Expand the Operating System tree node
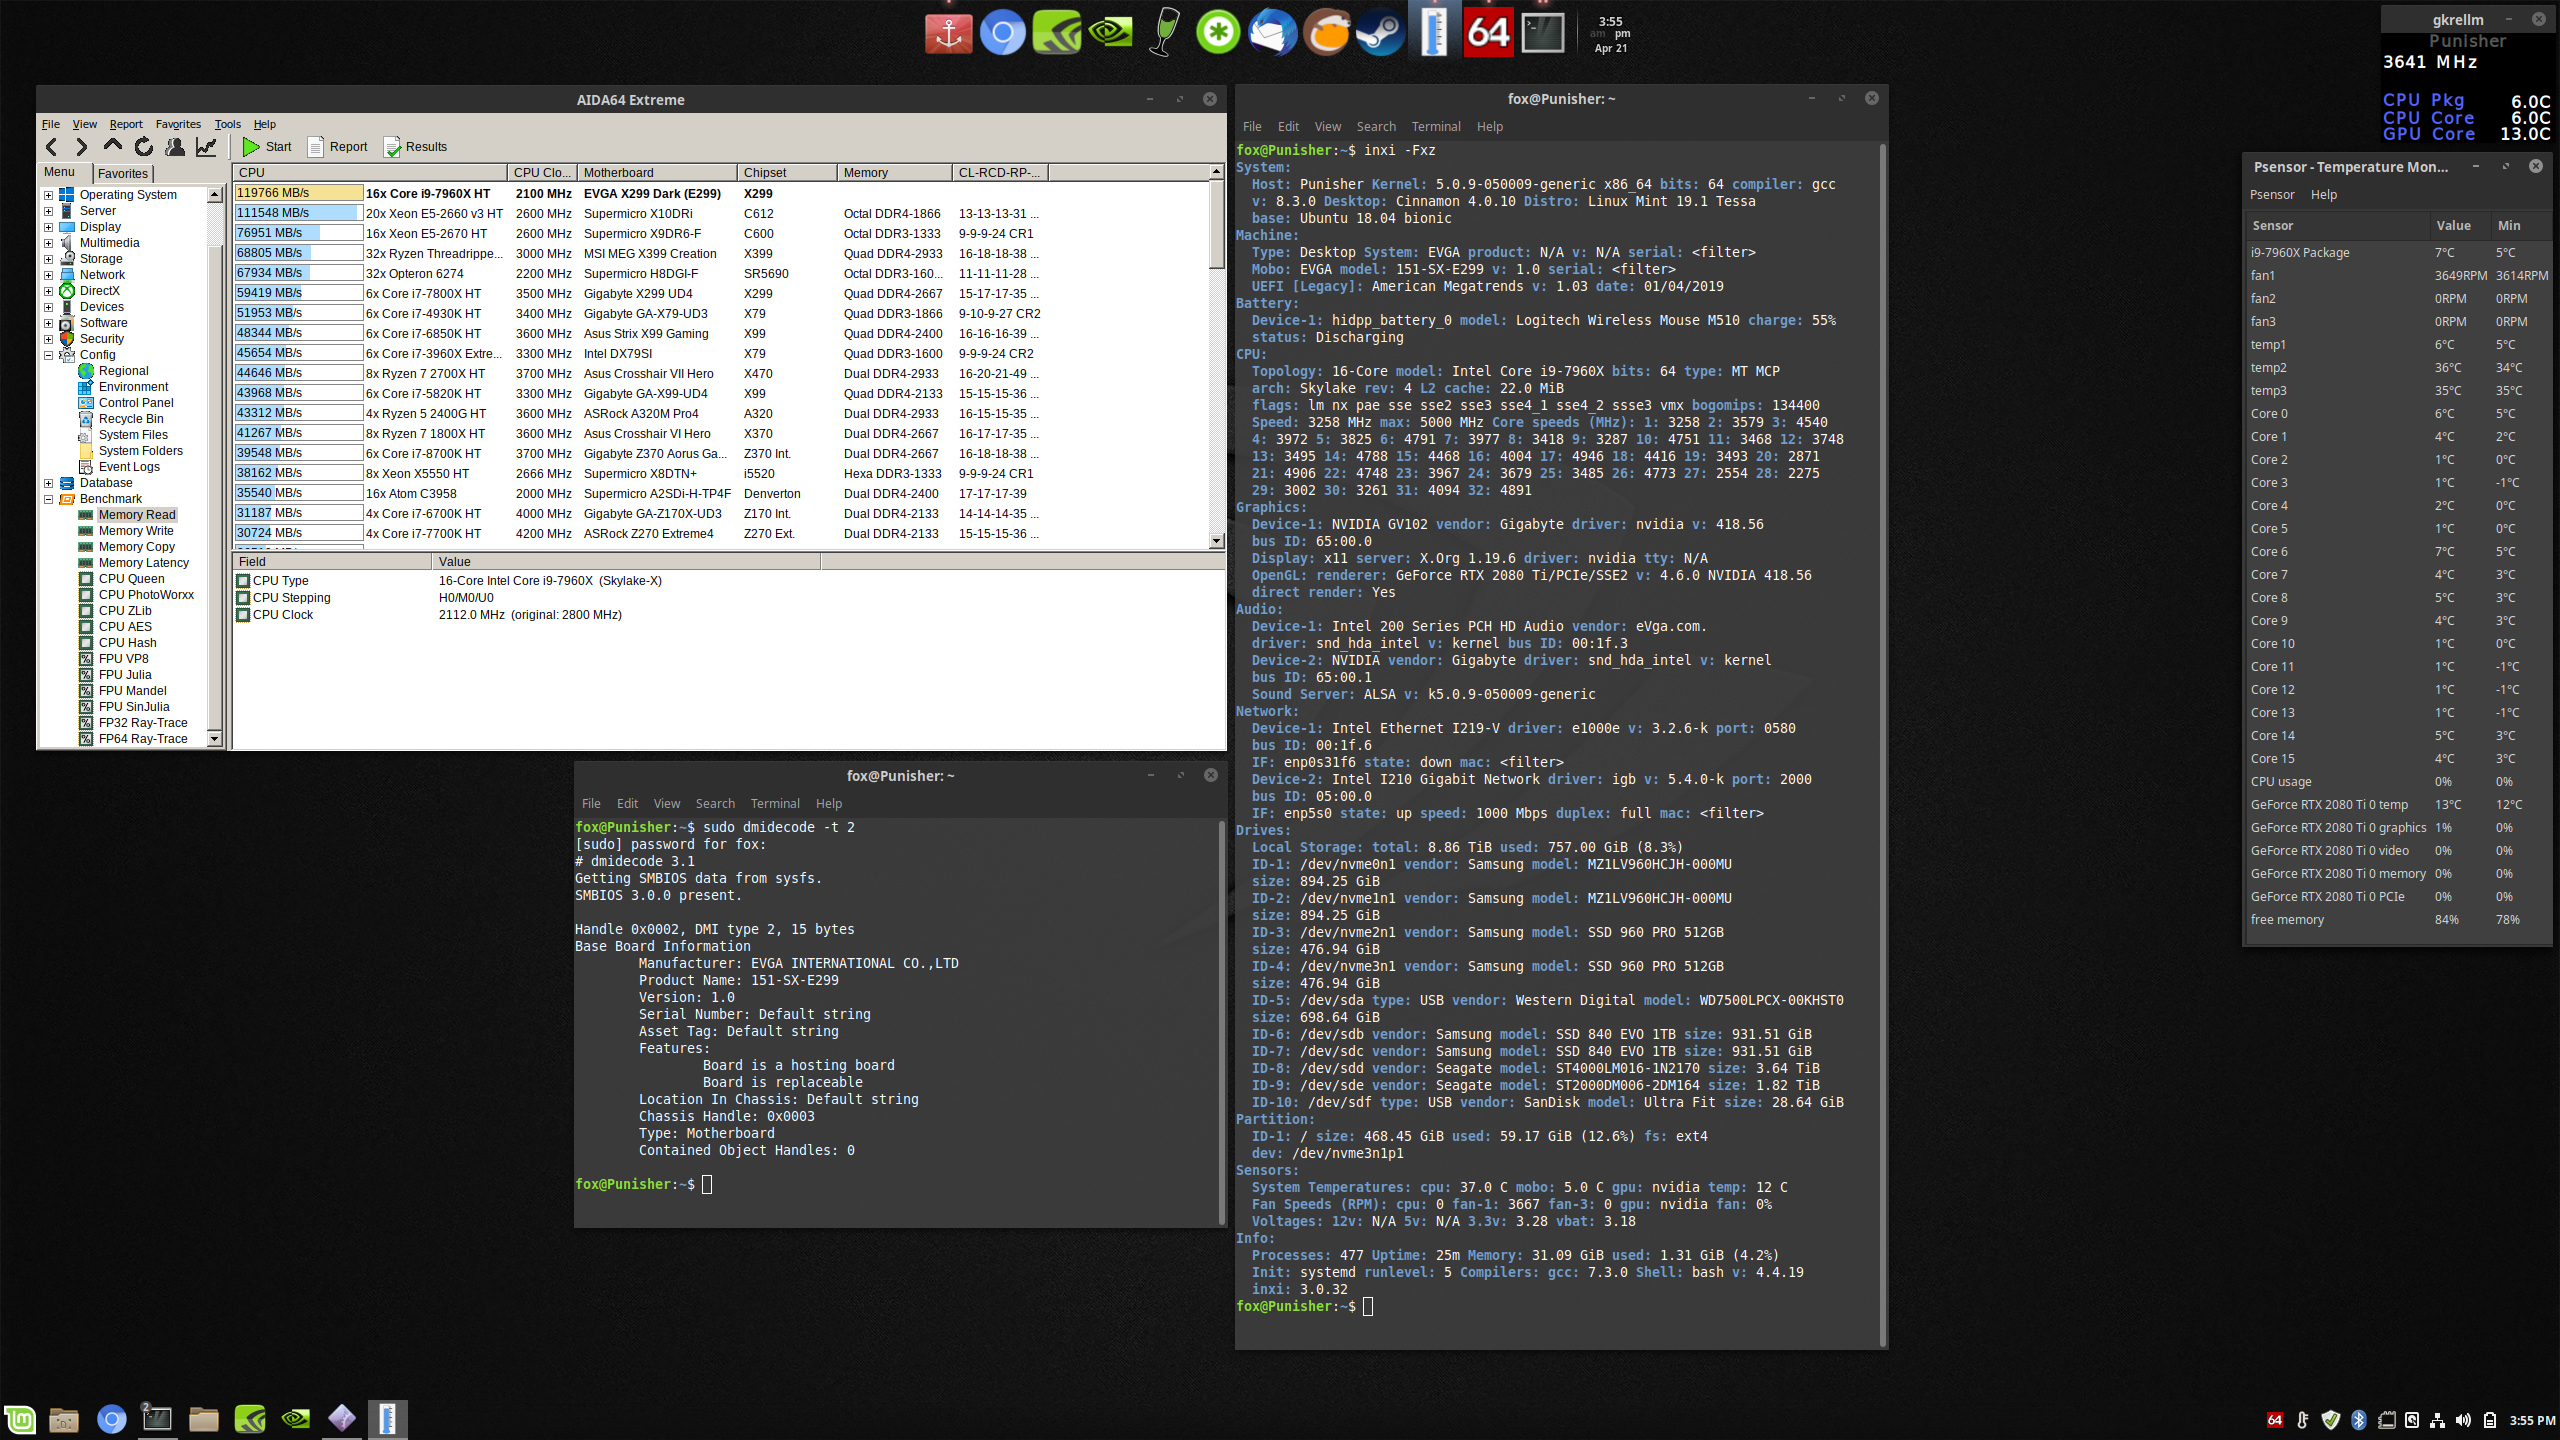Image resolution: width=2560 pixels, height=1440 pixels. pos(48,195)
